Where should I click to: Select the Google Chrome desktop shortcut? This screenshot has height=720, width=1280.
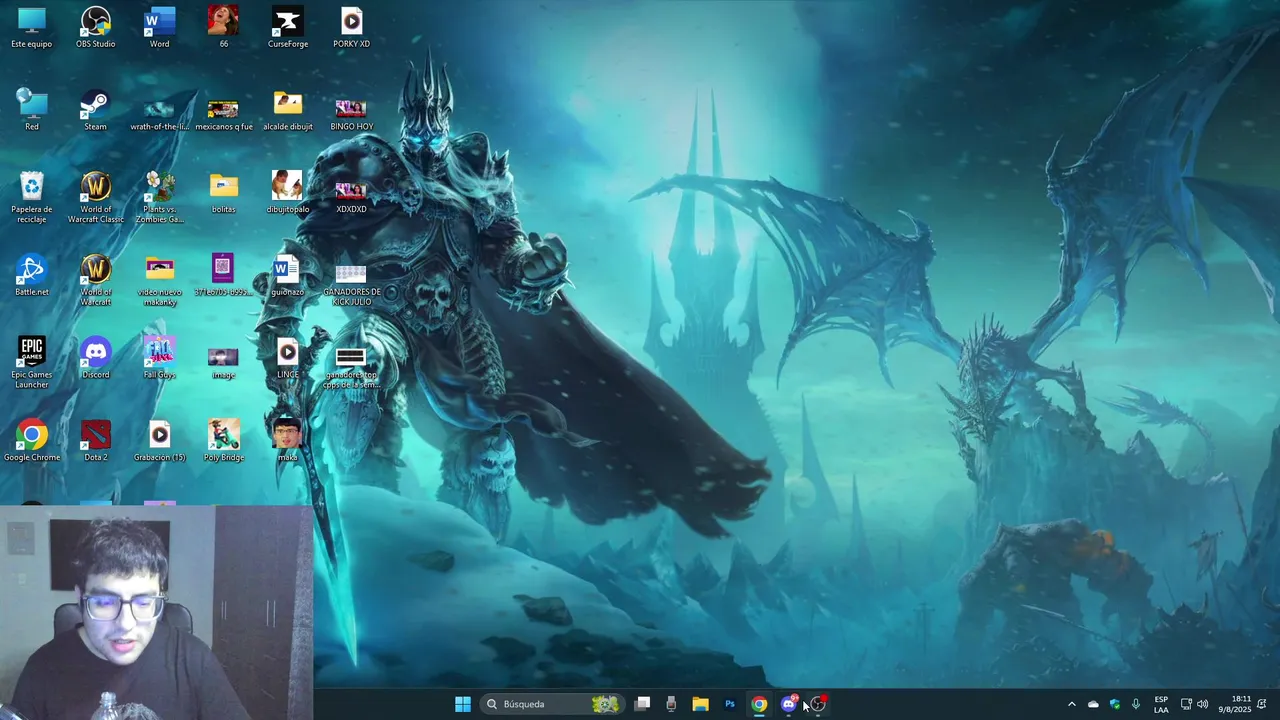32,440
